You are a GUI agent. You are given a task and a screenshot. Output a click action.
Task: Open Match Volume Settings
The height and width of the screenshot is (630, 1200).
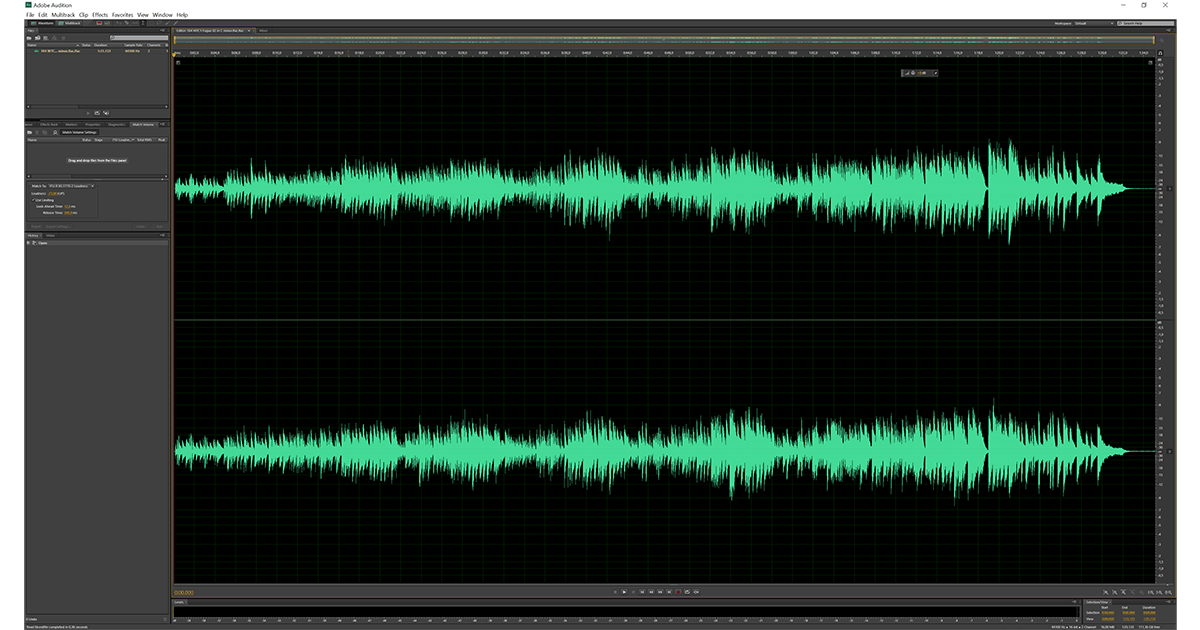click(x=79, y=132)
